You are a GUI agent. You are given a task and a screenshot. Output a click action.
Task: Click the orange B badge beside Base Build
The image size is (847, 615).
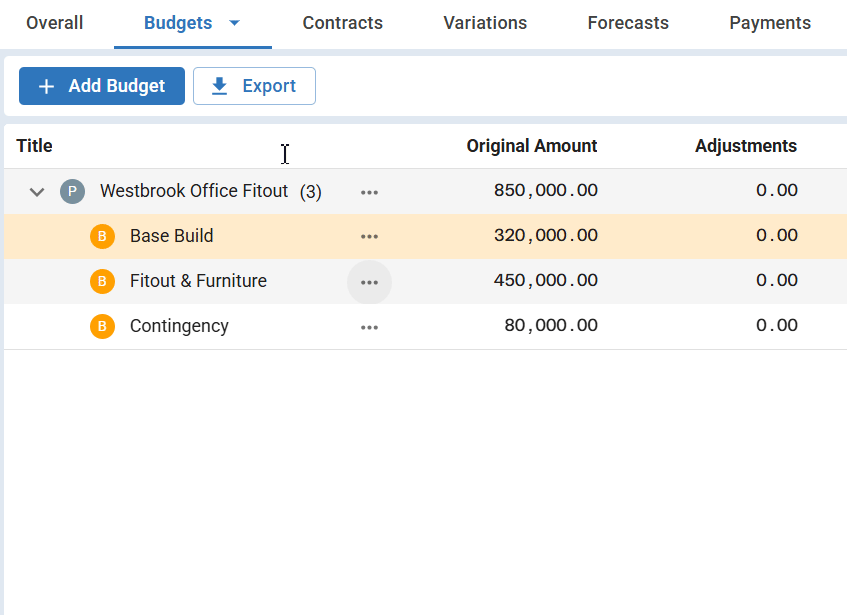pos(102,236)
